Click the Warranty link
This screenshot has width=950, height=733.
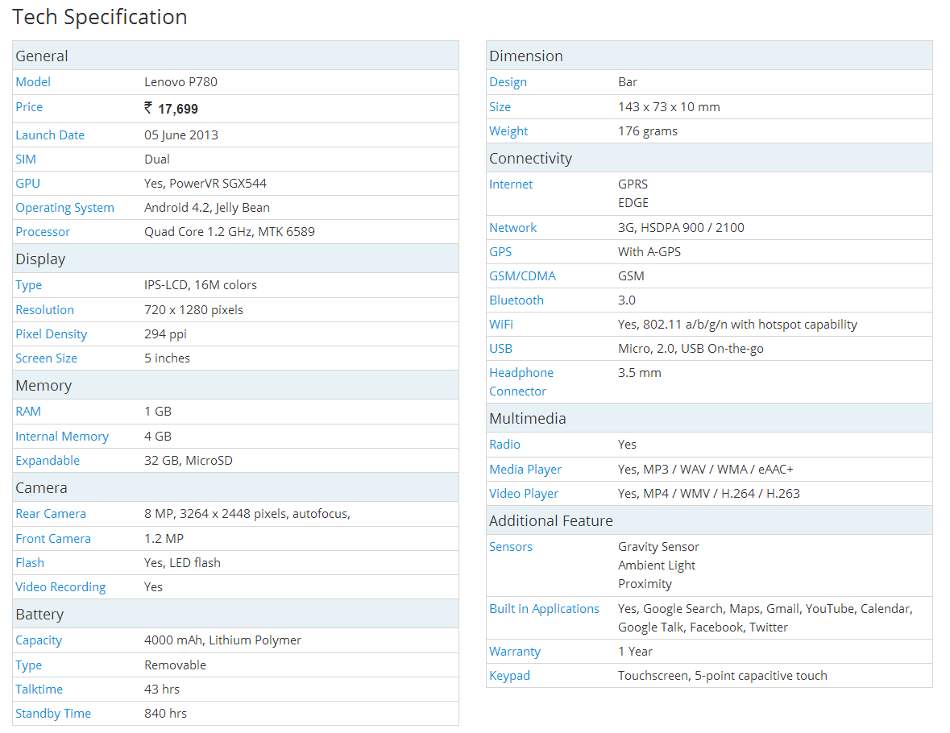514,652
